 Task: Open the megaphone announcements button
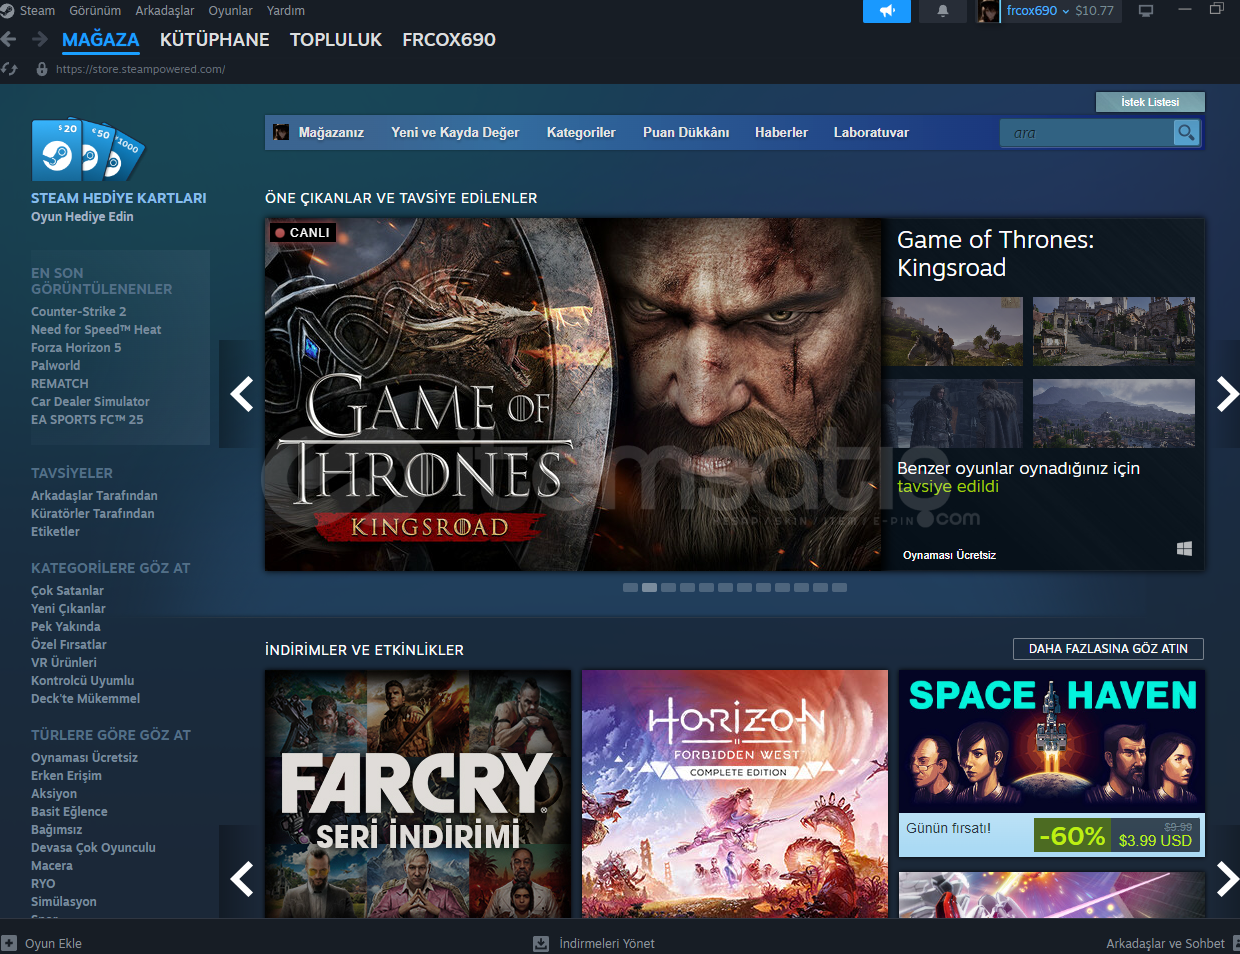tap(887, 11)
